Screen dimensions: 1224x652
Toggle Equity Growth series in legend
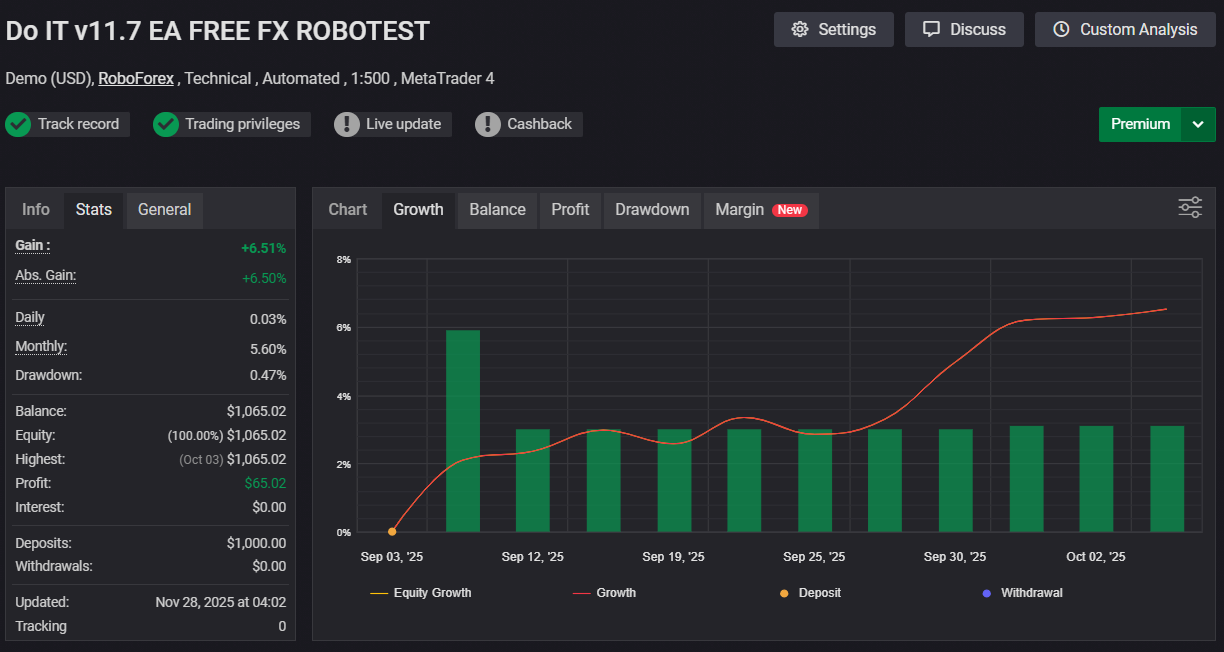[x=420, y=593]
